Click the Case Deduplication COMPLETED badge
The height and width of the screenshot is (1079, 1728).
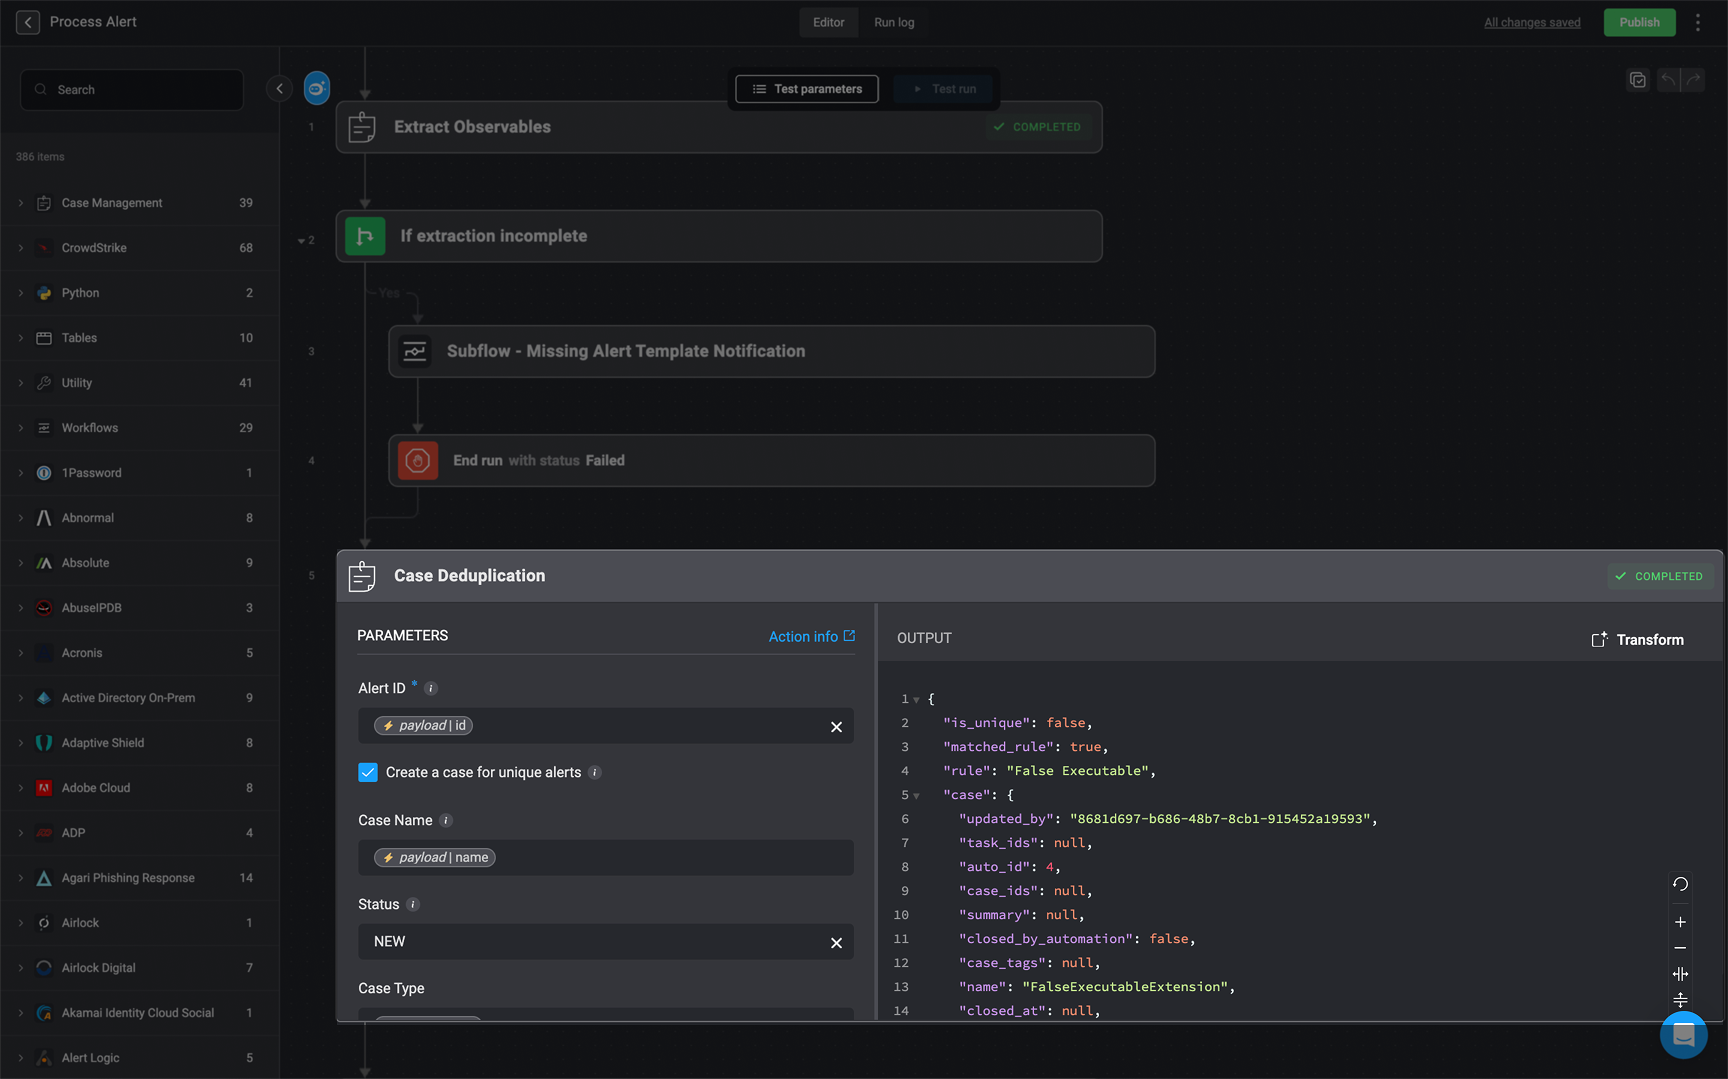pos(1660,576)
